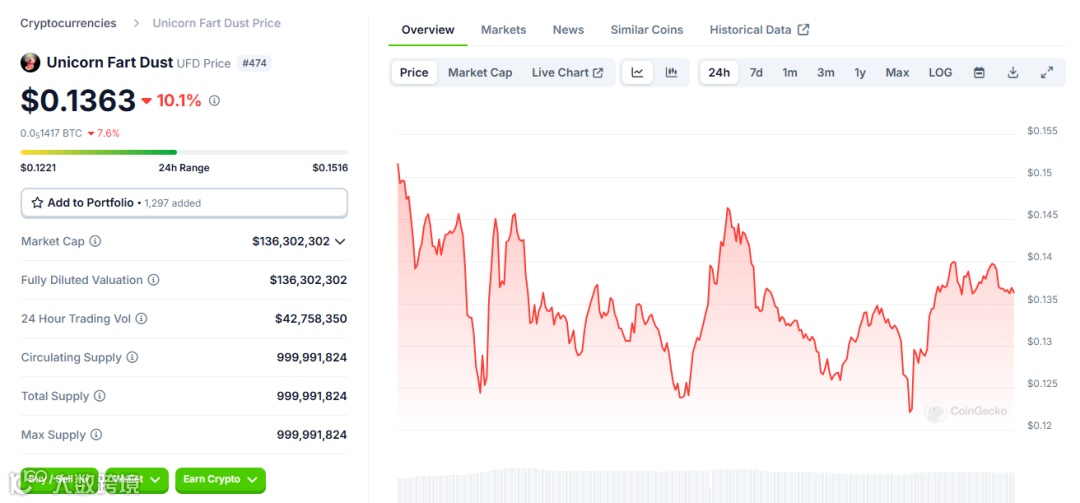
Task: Expand the Market Cap value chevron
Action: click(x=340, y=241)
